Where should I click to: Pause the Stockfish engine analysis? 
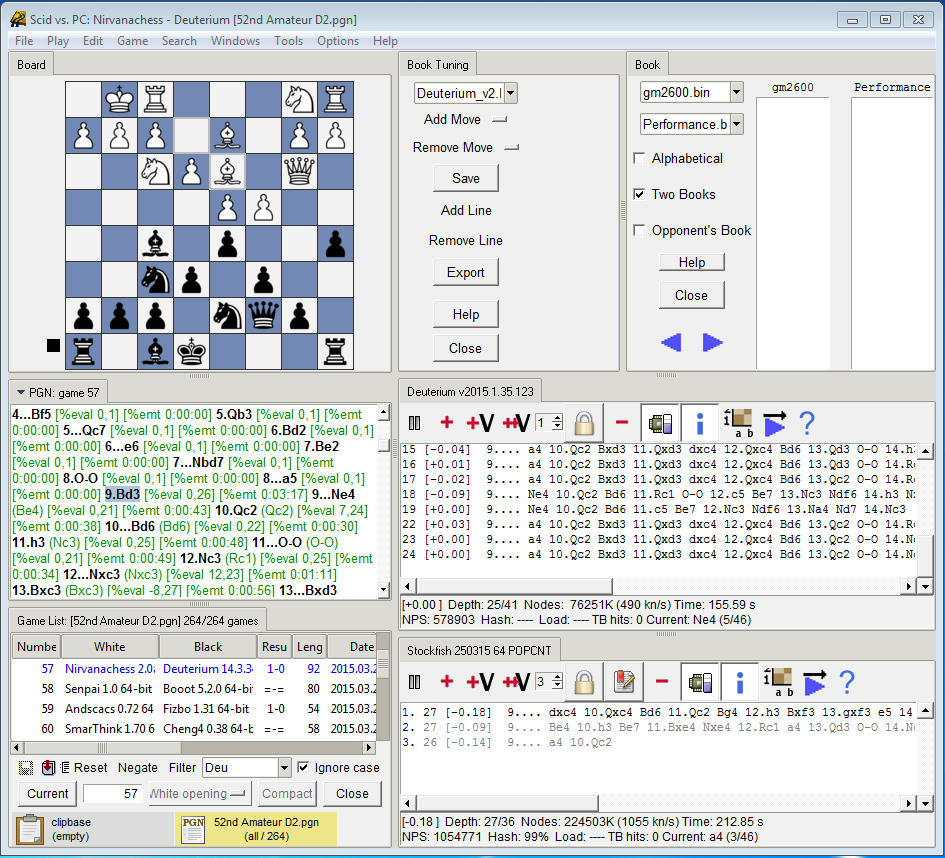coord(415,682)
